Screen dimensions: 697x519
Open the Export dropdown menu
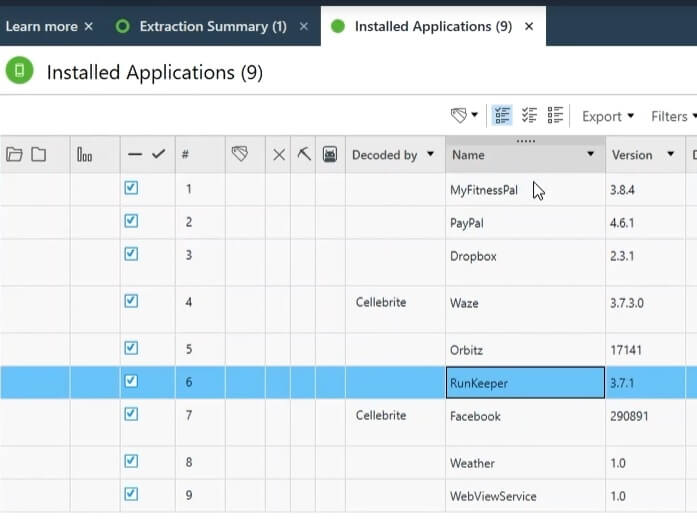(x=608, y=117)
